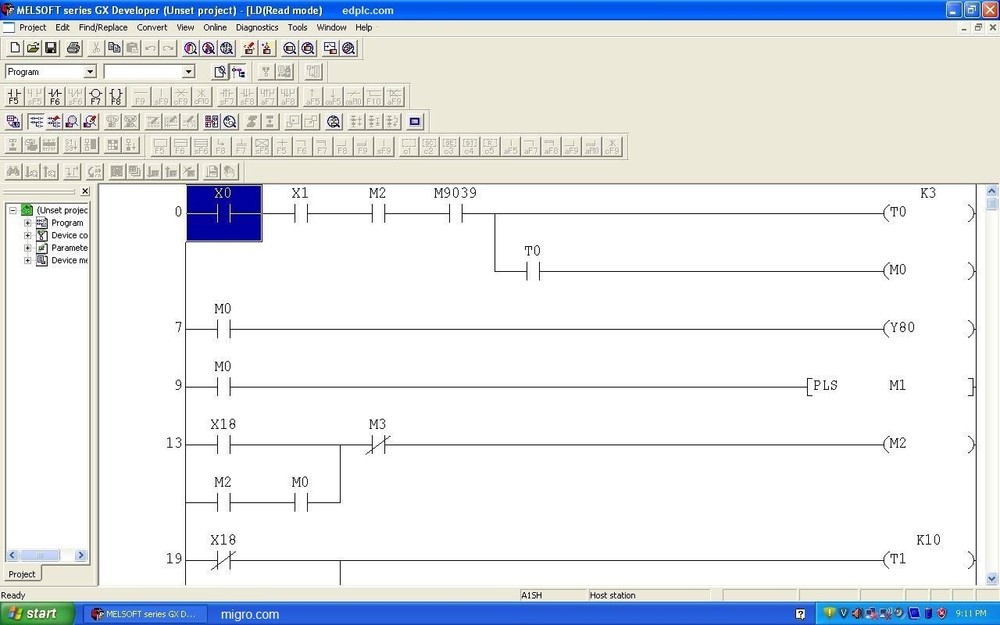This screenshot has height=625, width=1000.
Task: Click the New project icon
Action: (14, 47)
